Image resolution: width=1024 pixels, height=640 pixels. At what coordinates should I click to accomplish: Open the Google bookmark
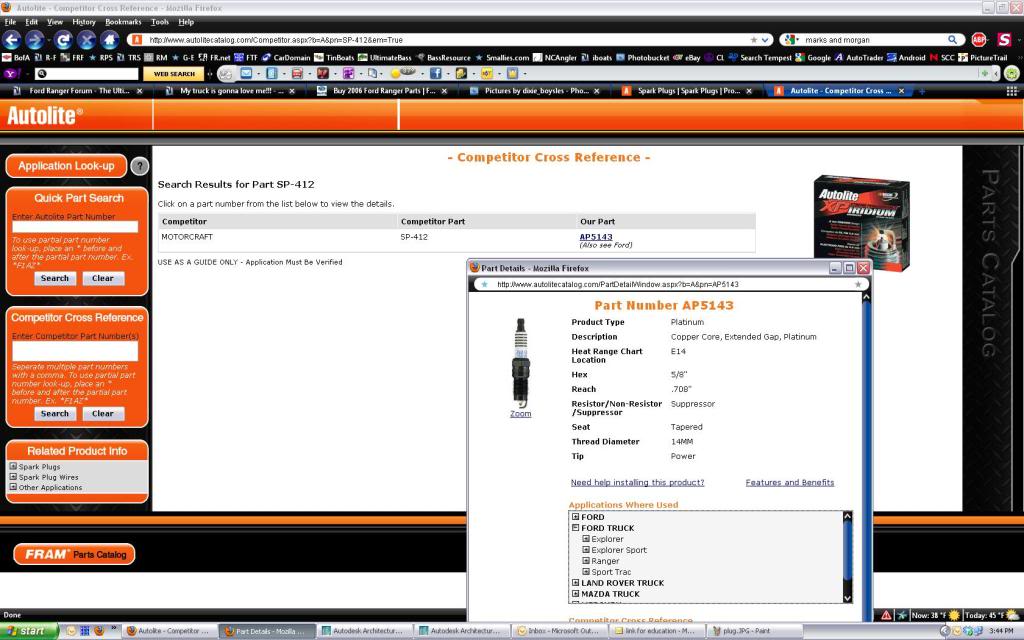(813, 57)
